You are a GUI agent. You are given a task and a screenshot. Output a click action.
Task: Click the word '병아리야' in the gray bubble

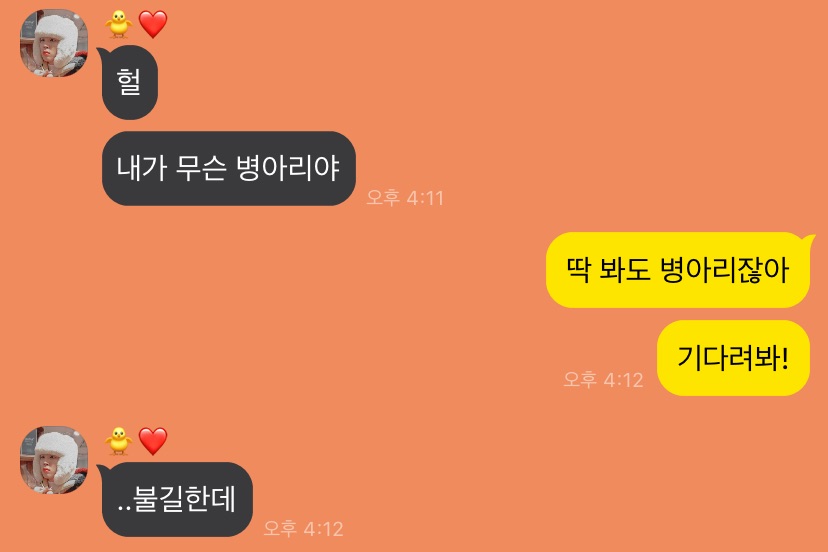point(287,169)
